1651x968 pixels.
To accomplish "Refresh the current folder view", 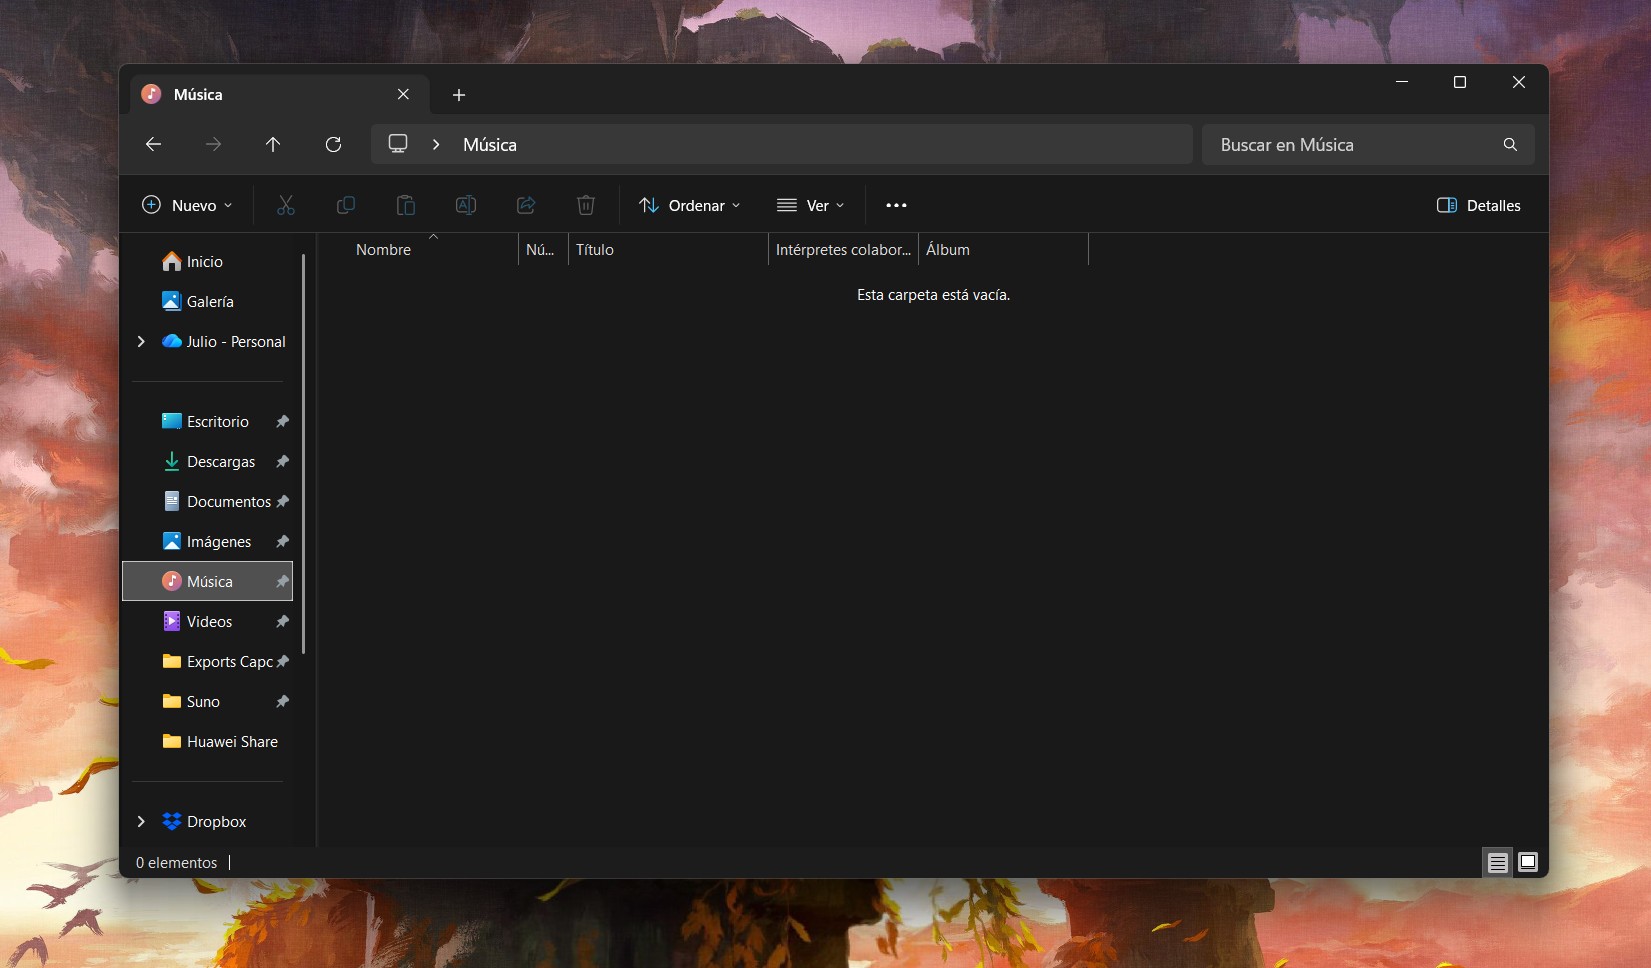I will coord(333,145).
